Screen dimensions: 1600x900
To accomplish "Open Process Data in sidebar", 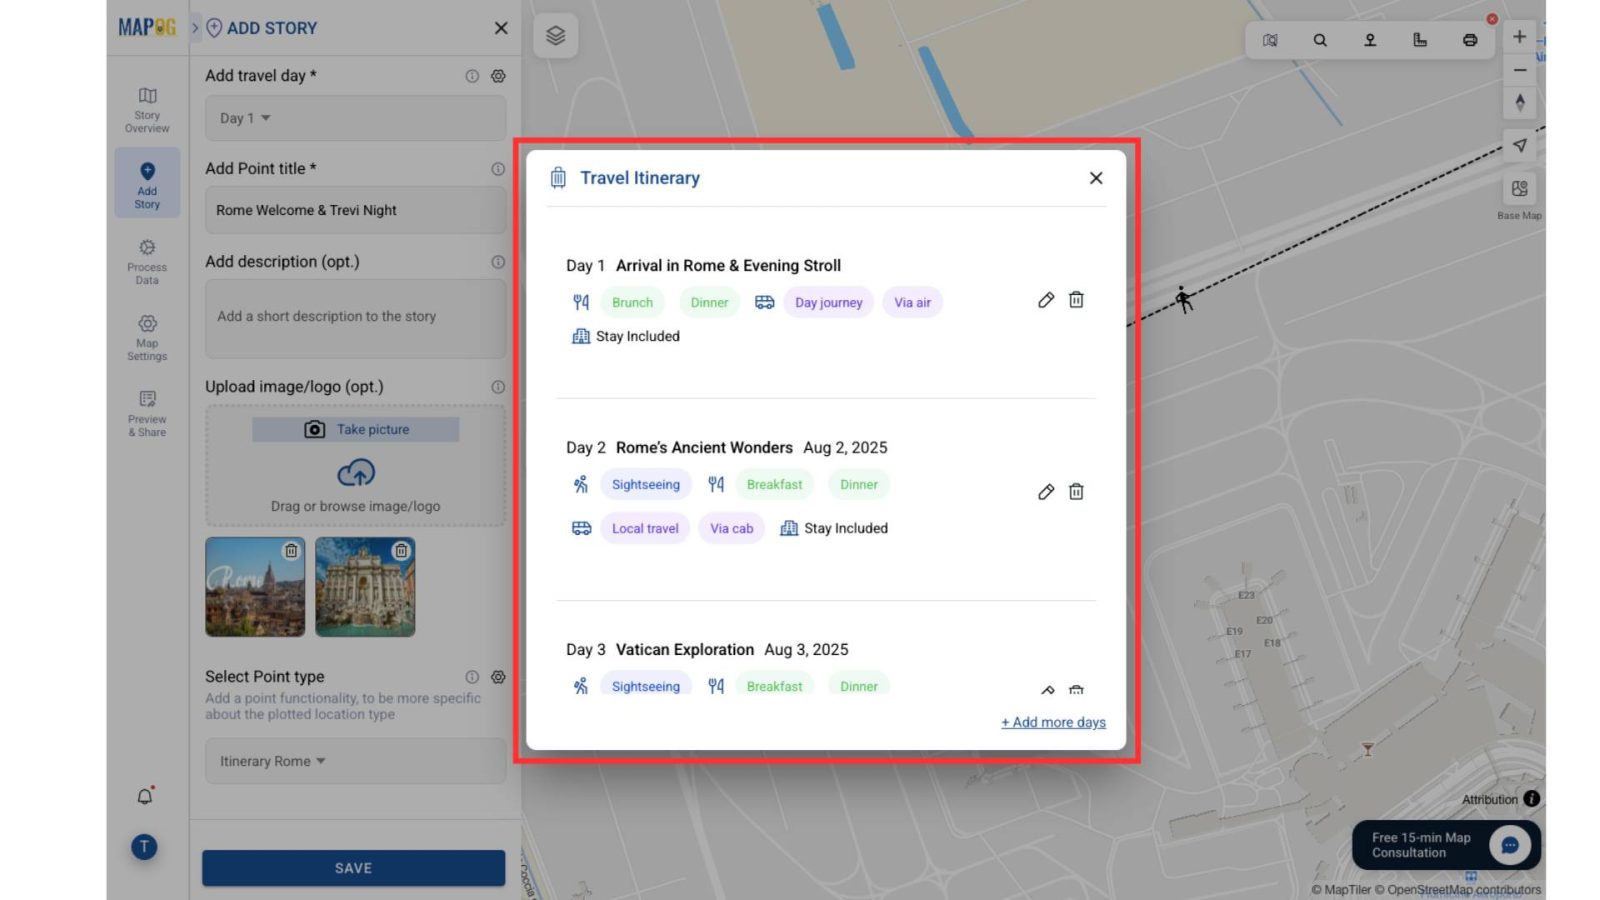I will (x=147, y=261).
